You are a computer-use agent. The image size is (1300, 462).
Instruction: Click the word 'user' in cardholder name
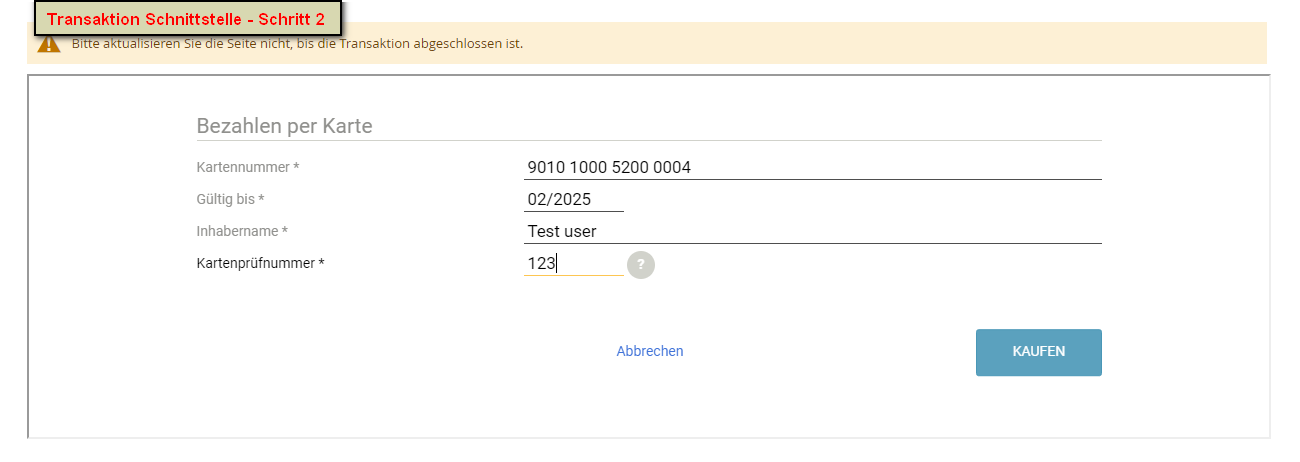click(x=579, y=231)
